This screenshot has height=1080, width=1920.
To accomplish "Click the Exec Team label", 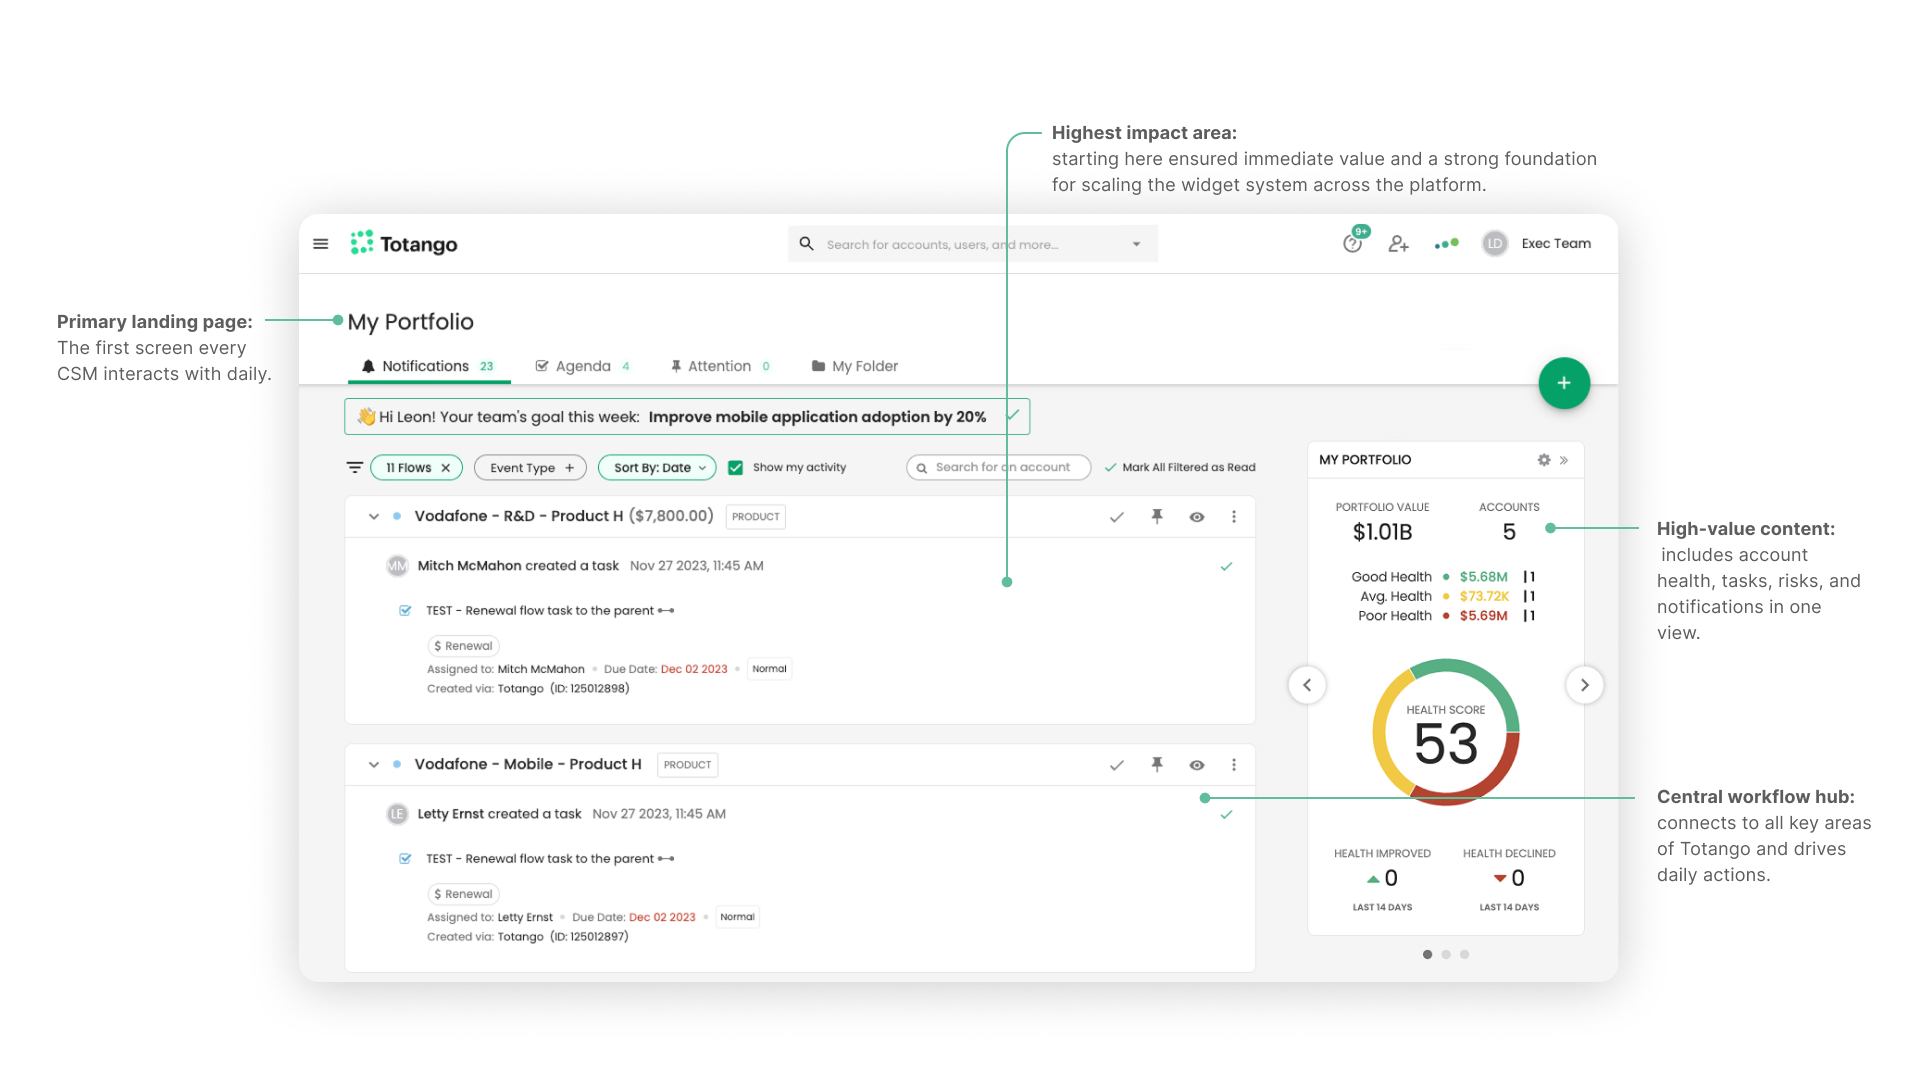I will coord(1556,244).
